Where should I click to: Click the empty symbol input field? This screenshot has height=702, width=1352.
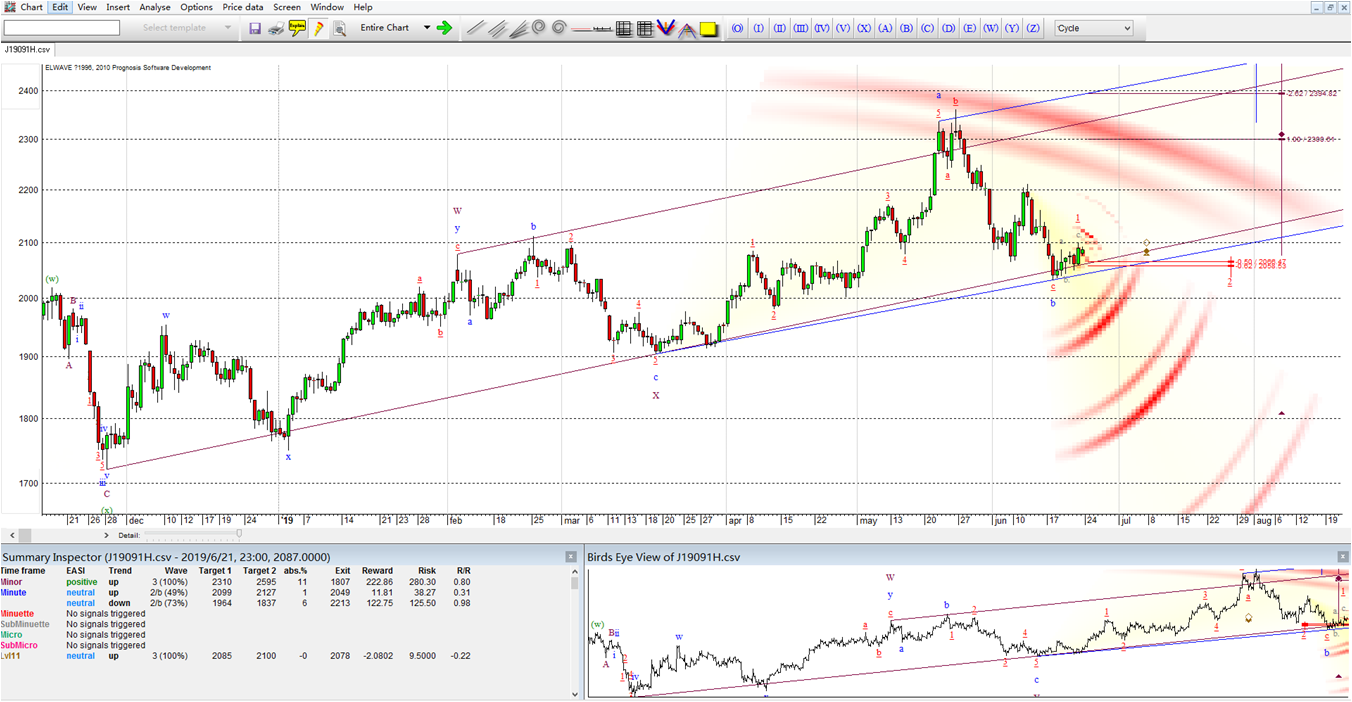tap(62, 28)
